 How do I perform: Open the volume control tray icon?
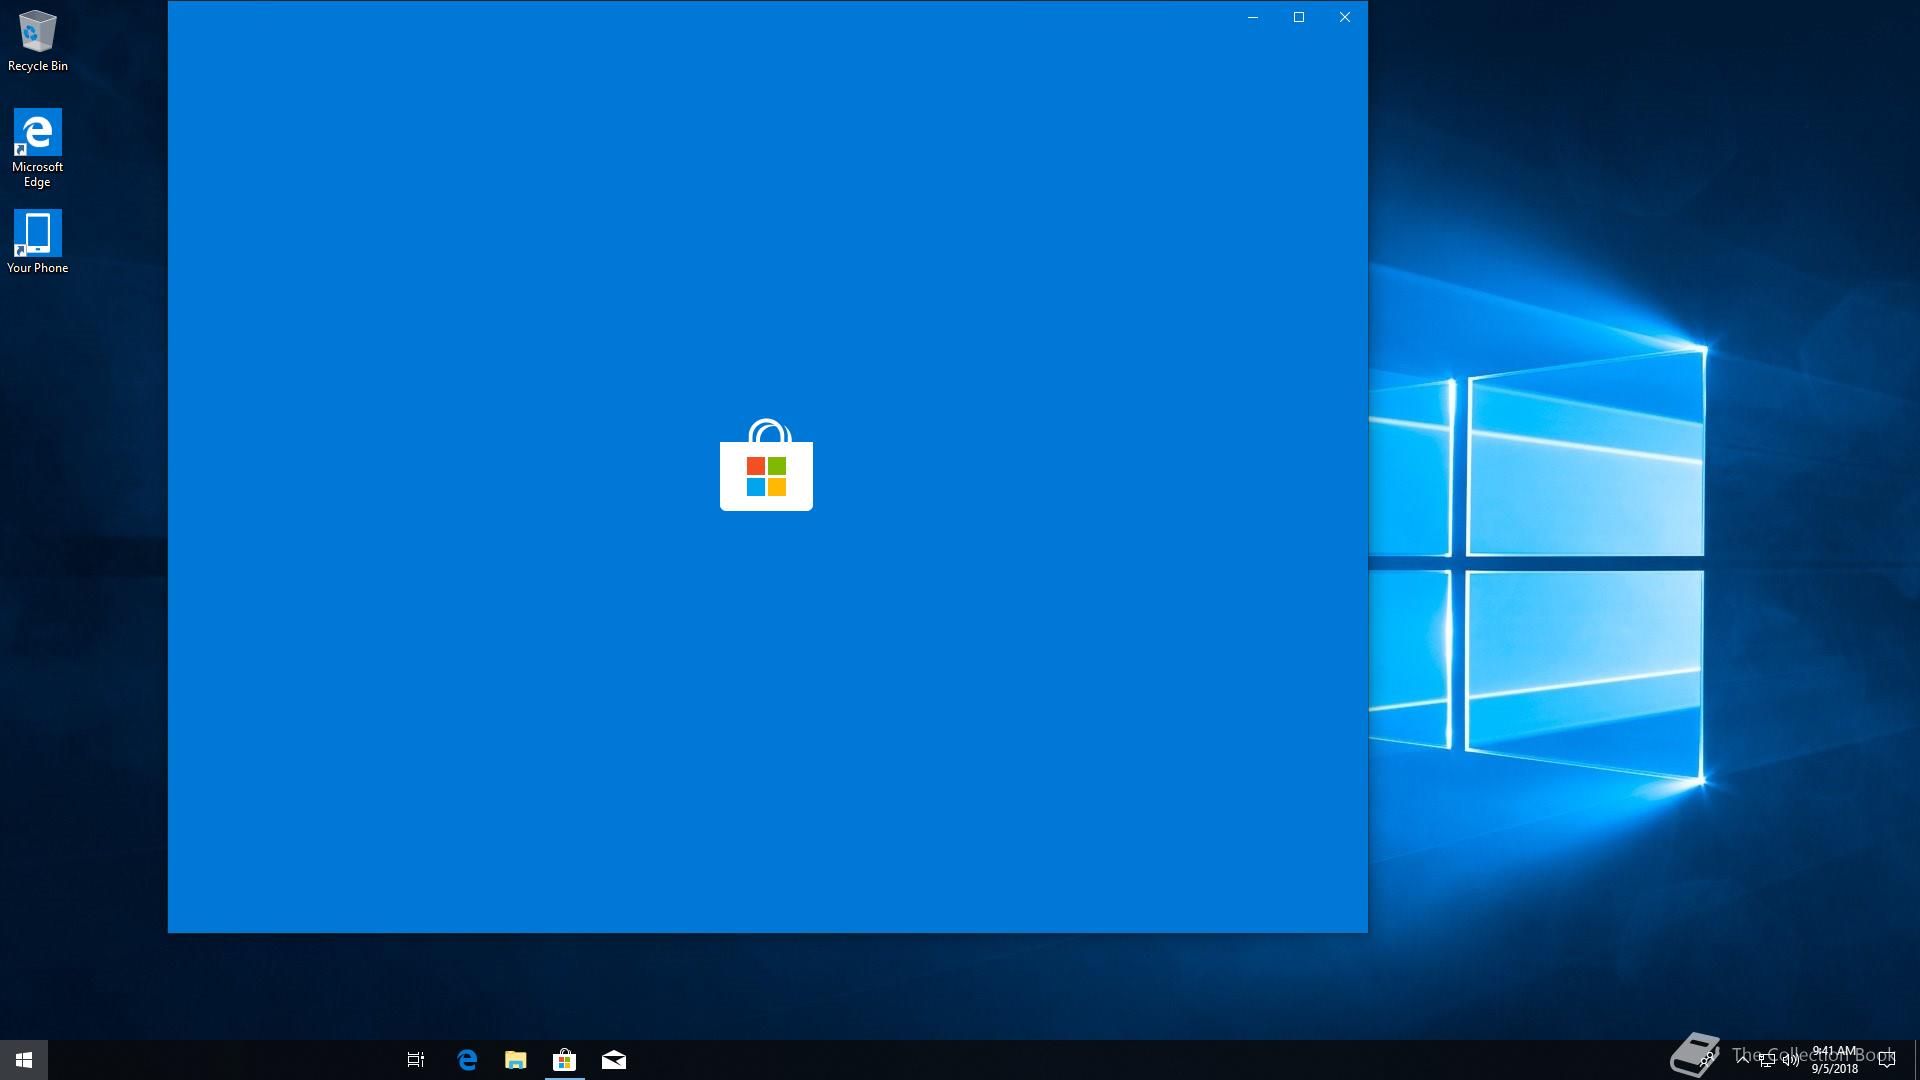[x=1791, y=1060]
